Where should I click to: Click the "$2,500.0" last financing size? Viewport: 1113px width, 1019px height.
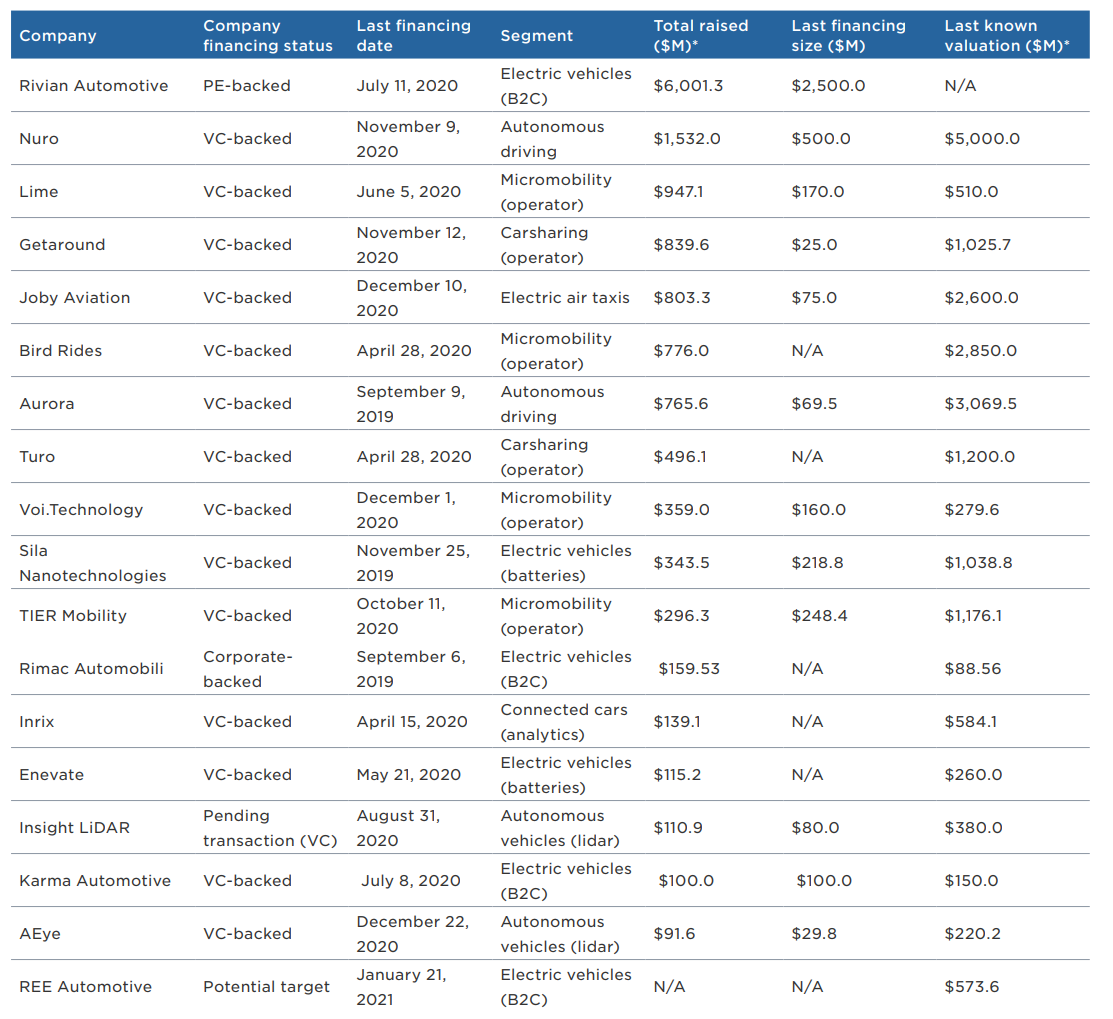click(x=828, y=86)
